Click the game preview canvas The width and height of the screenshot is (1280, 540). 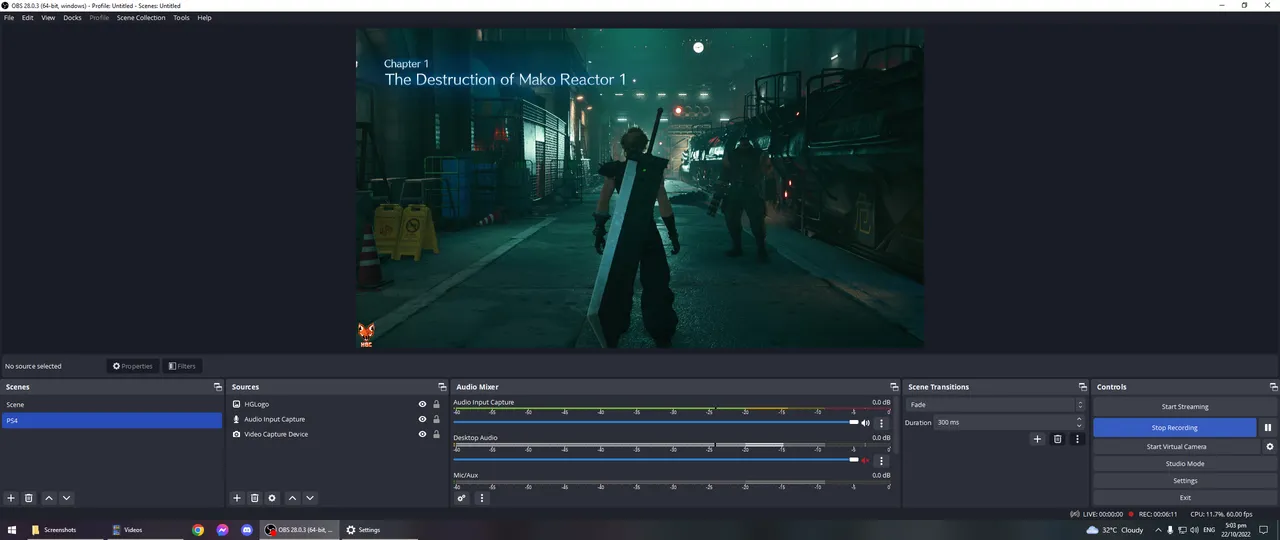[x=640, y=188]
